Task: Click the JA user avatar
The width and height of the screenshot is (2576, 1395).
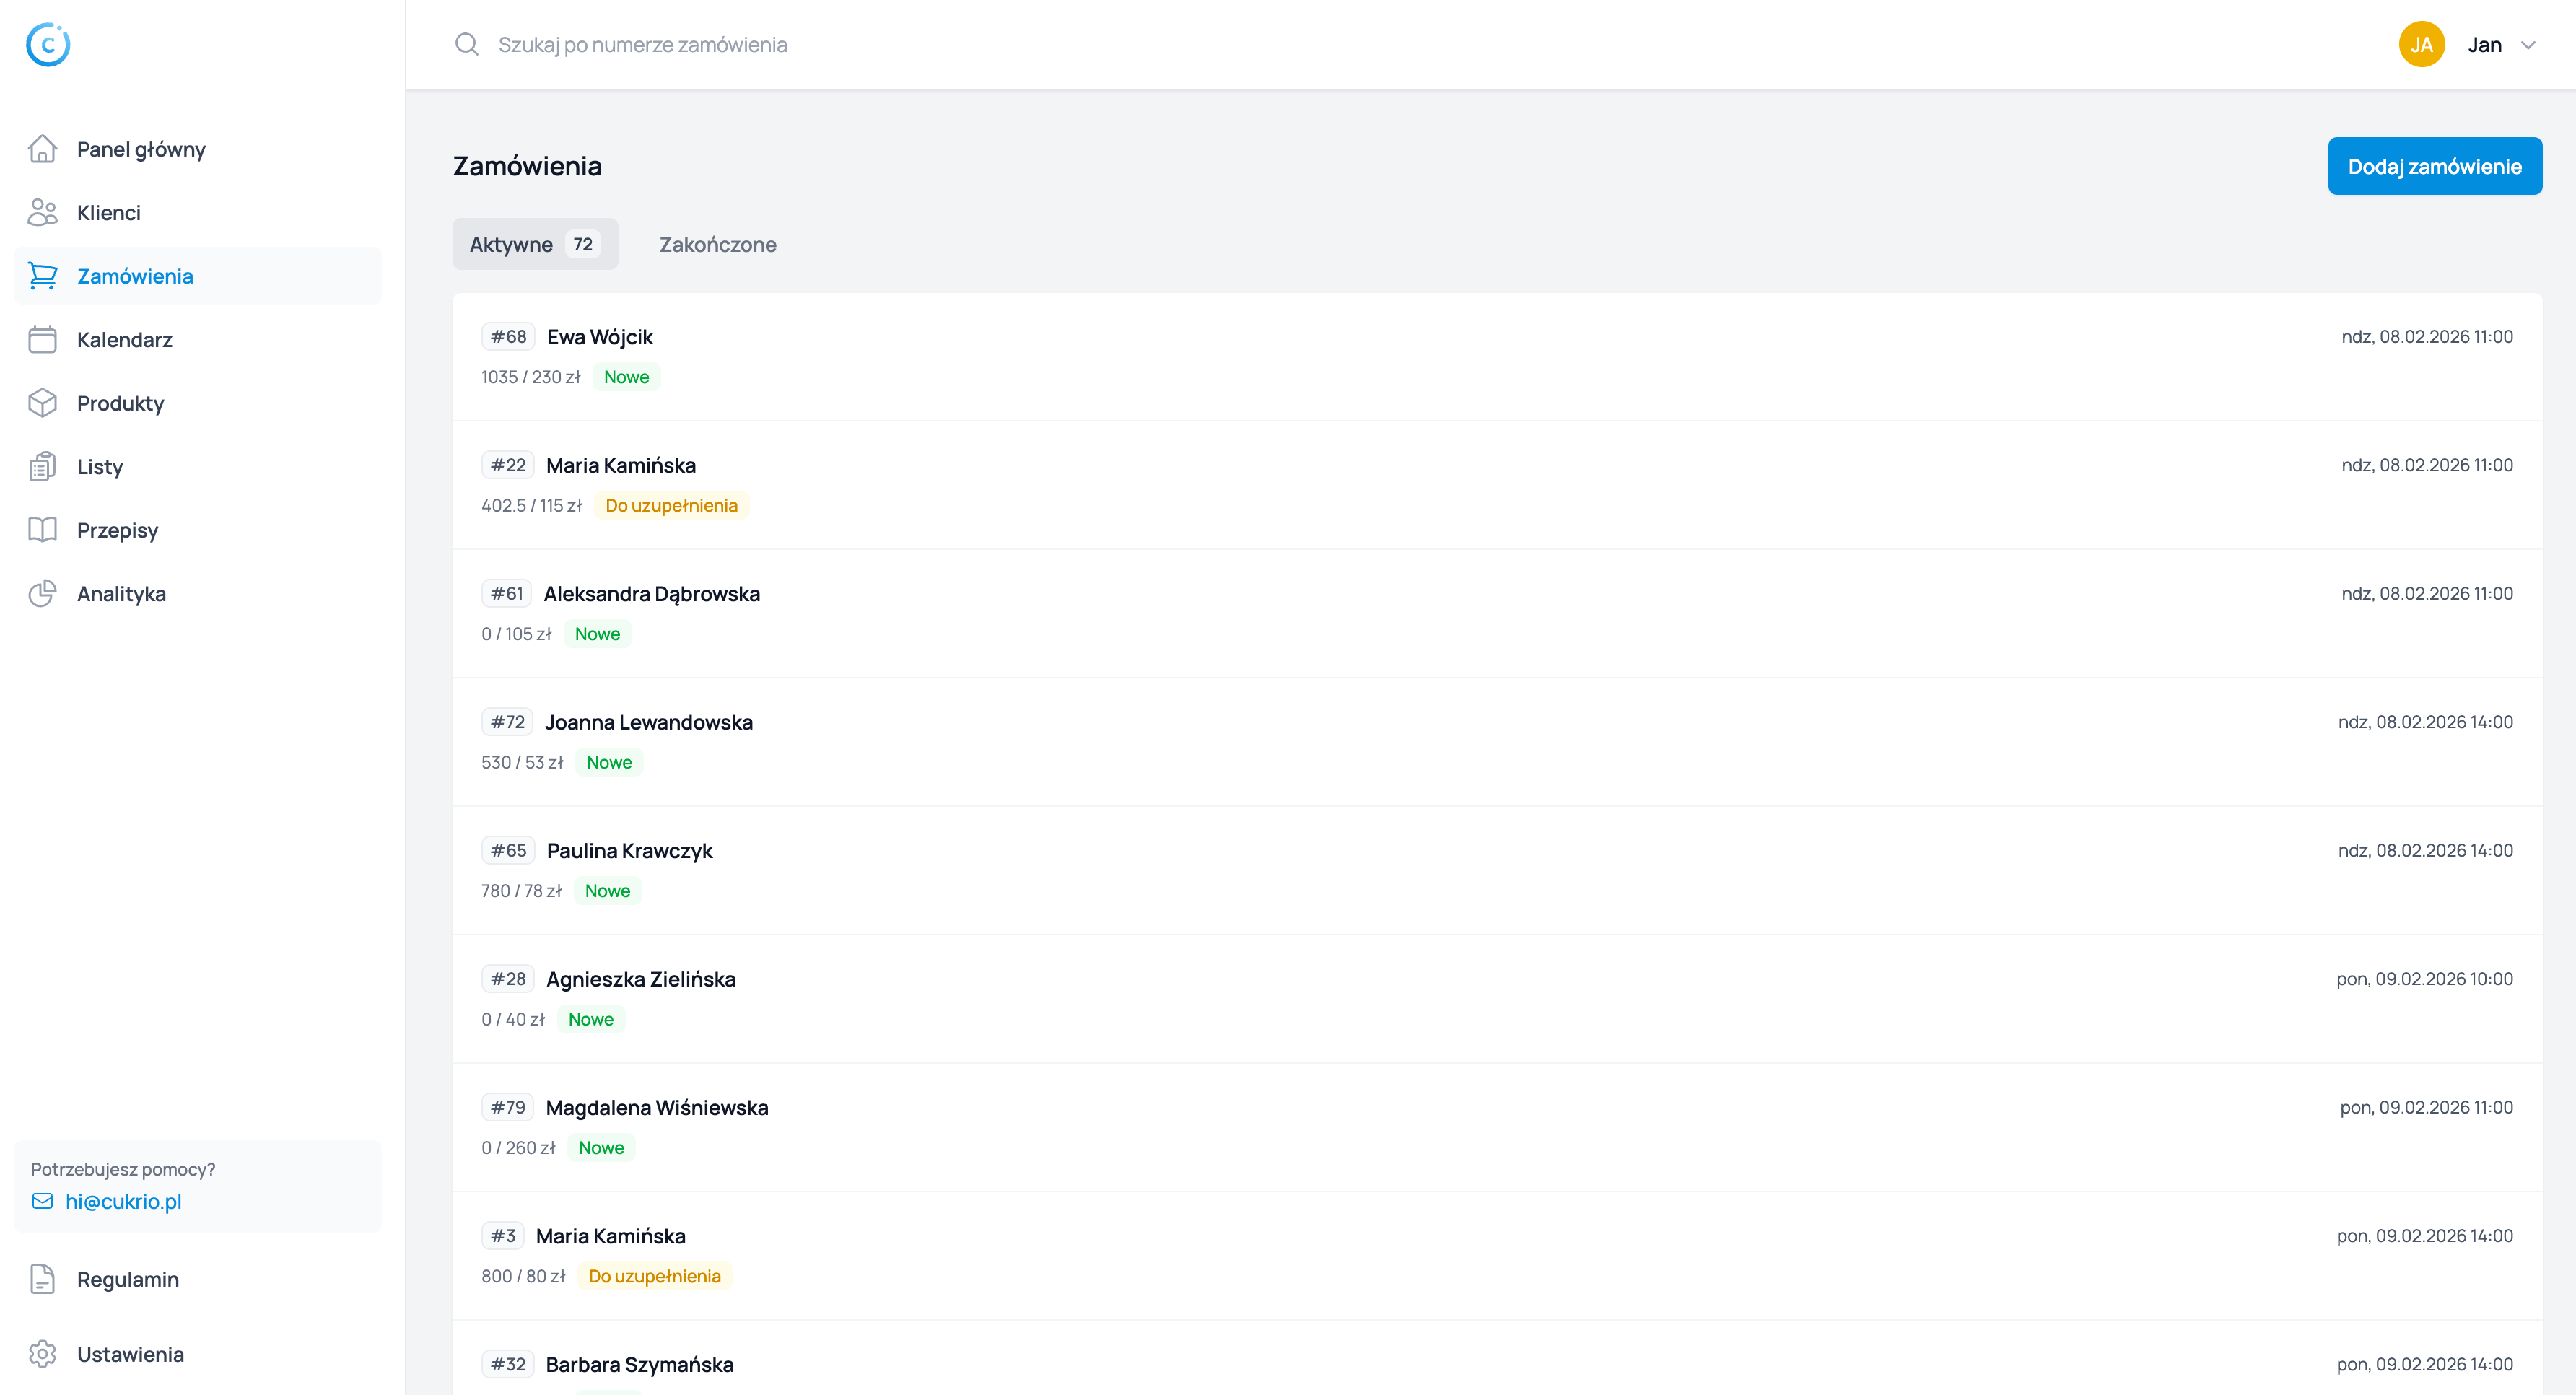Action: [x=2421, y=44]
